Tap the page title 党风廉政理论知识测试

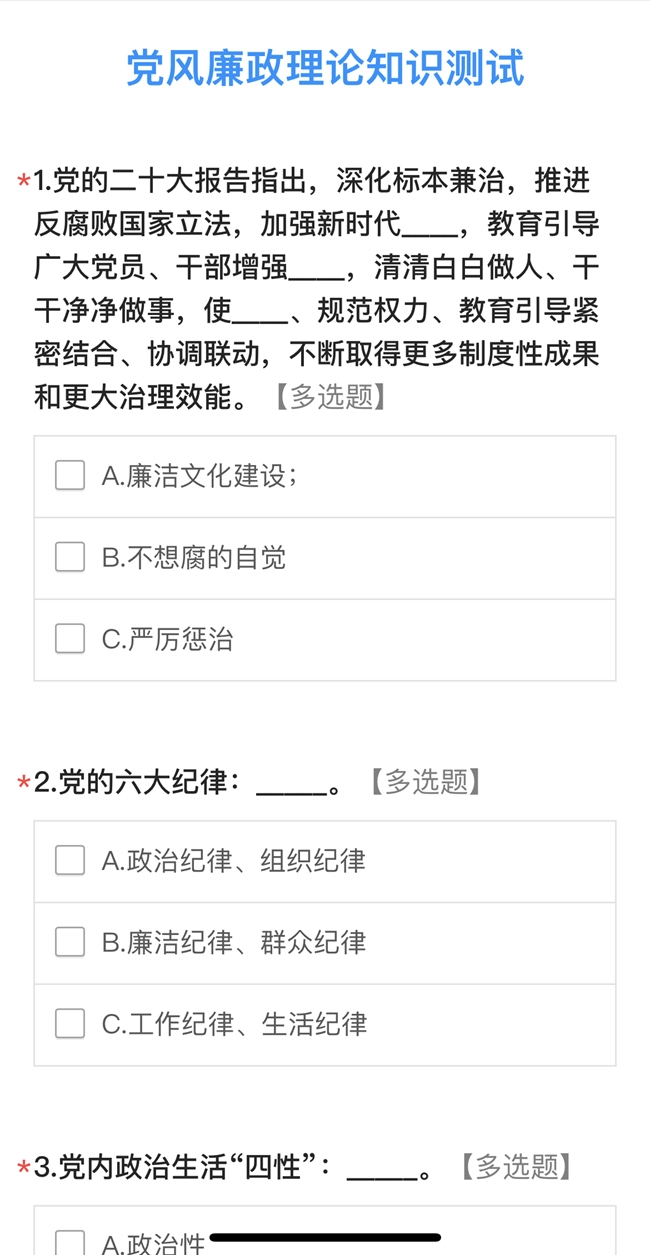tap(325, 69)
